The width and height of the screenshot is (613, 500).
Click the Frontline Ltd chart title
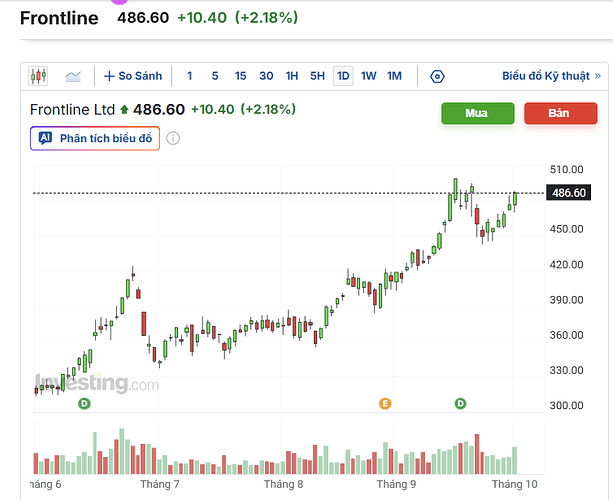click(x=72, y=110)
